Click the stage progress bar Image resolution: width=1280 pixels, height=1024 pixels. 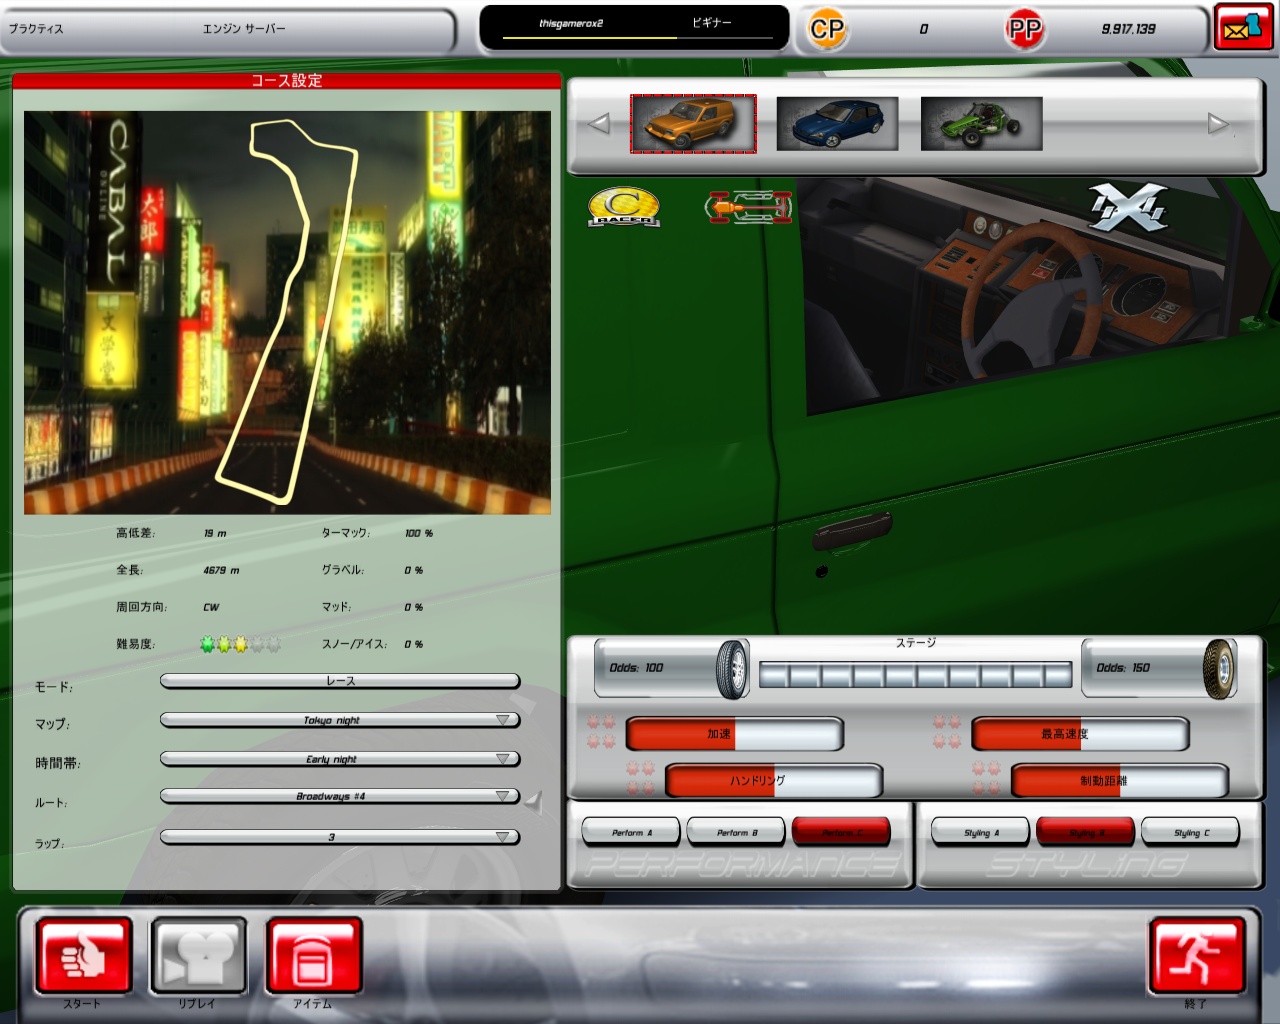click(915, 676)
